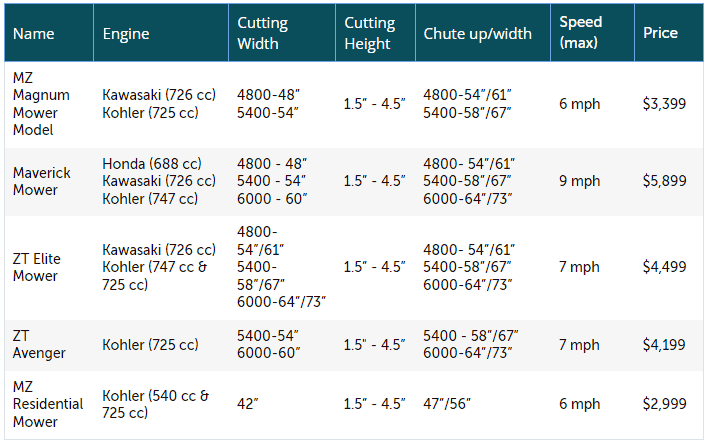The image size is (707, 442).
Task: Click the $2,999 price value
Action: click(x=665, y=403)
